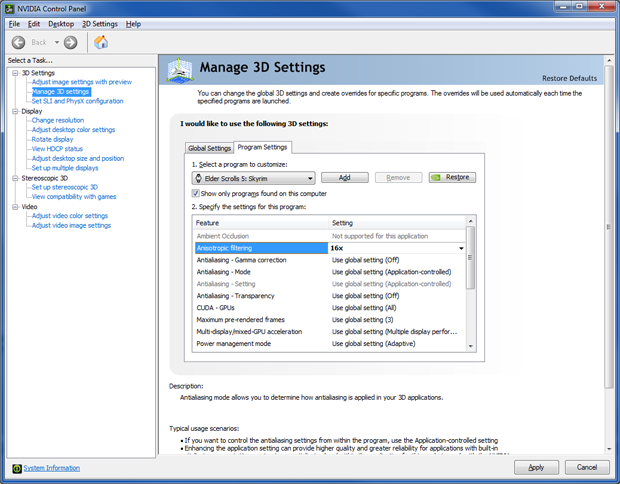Select the Program Settings tab
The height and width of the screenshot is (484, 620).
(x=263, y=147)
